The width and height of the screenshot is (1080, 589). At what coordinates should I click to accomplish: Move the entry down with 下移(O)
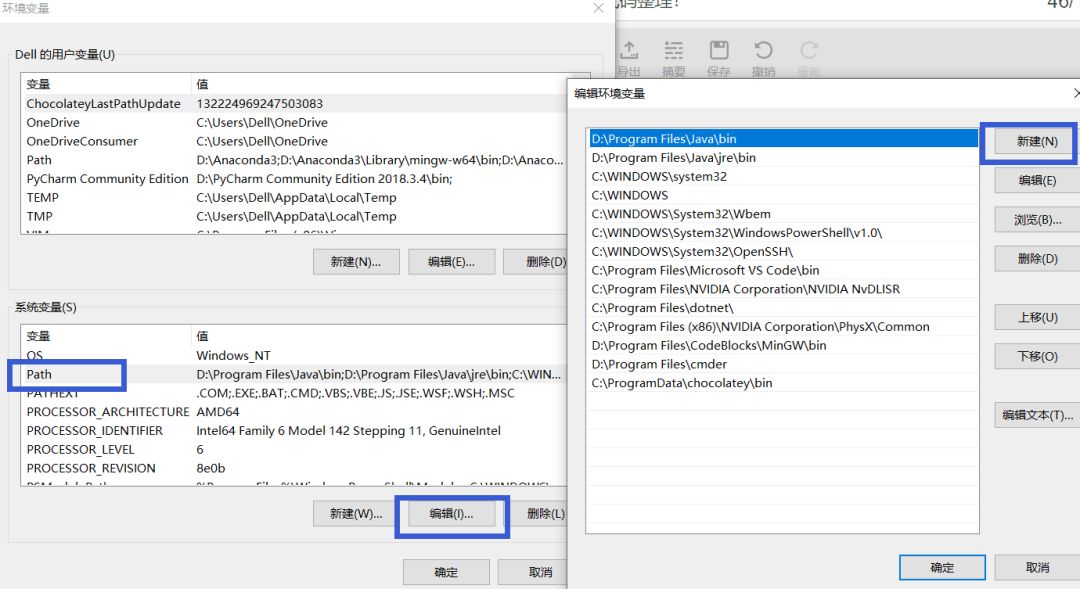[1037, 356]
